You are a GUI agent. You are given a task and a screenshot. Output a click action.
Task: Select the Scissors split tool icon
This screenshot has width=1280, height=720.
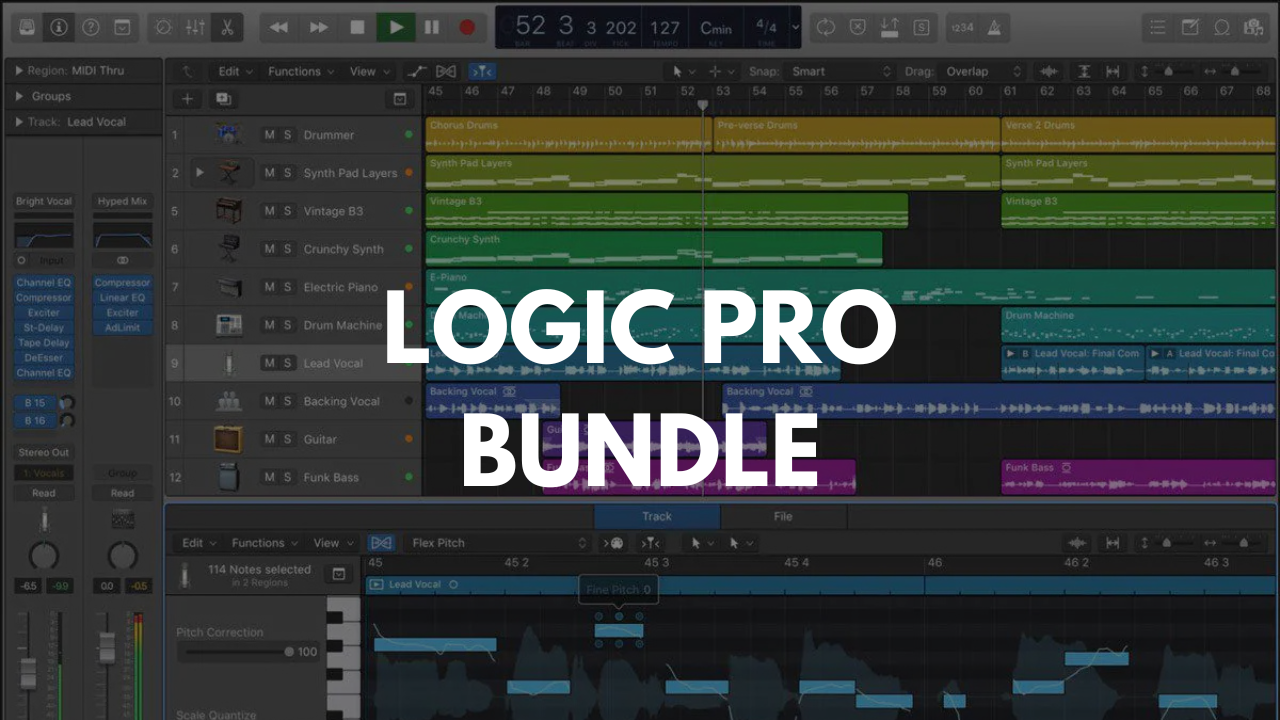(227, 27)
